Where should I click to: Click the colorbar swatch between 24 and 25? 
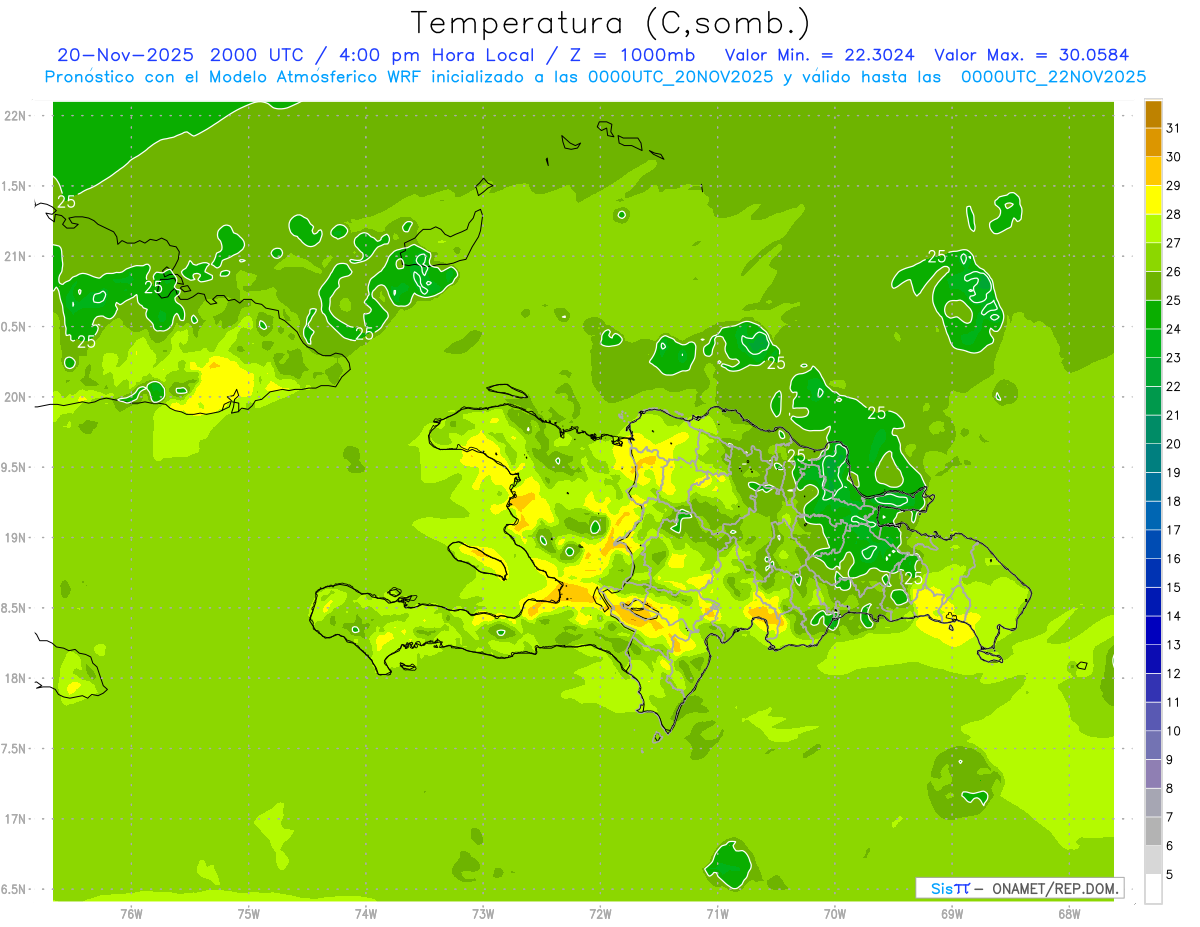pyautogui.click(x=1153, y=315)
